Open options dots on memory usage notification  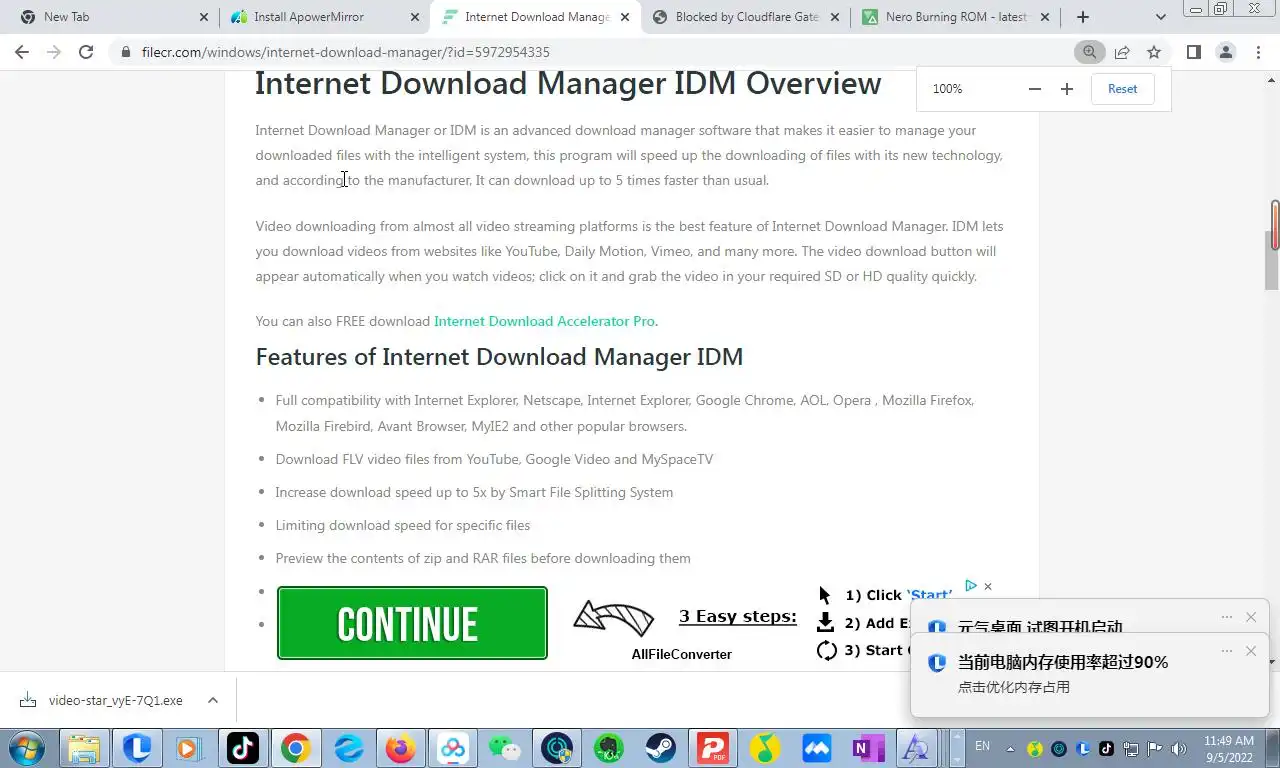[1227, 651]
